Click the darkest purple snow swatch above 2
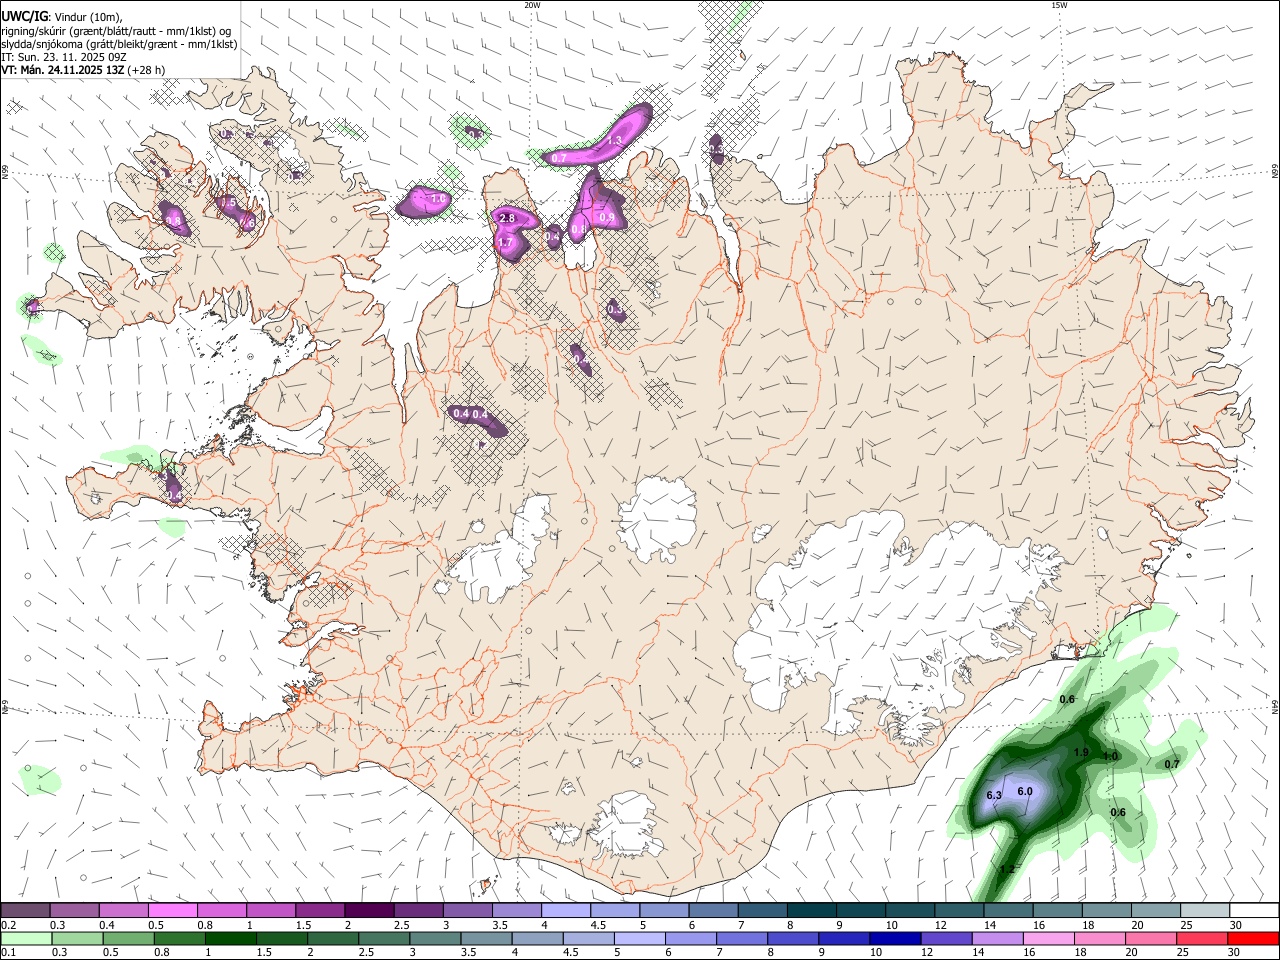 pos(368,911)
